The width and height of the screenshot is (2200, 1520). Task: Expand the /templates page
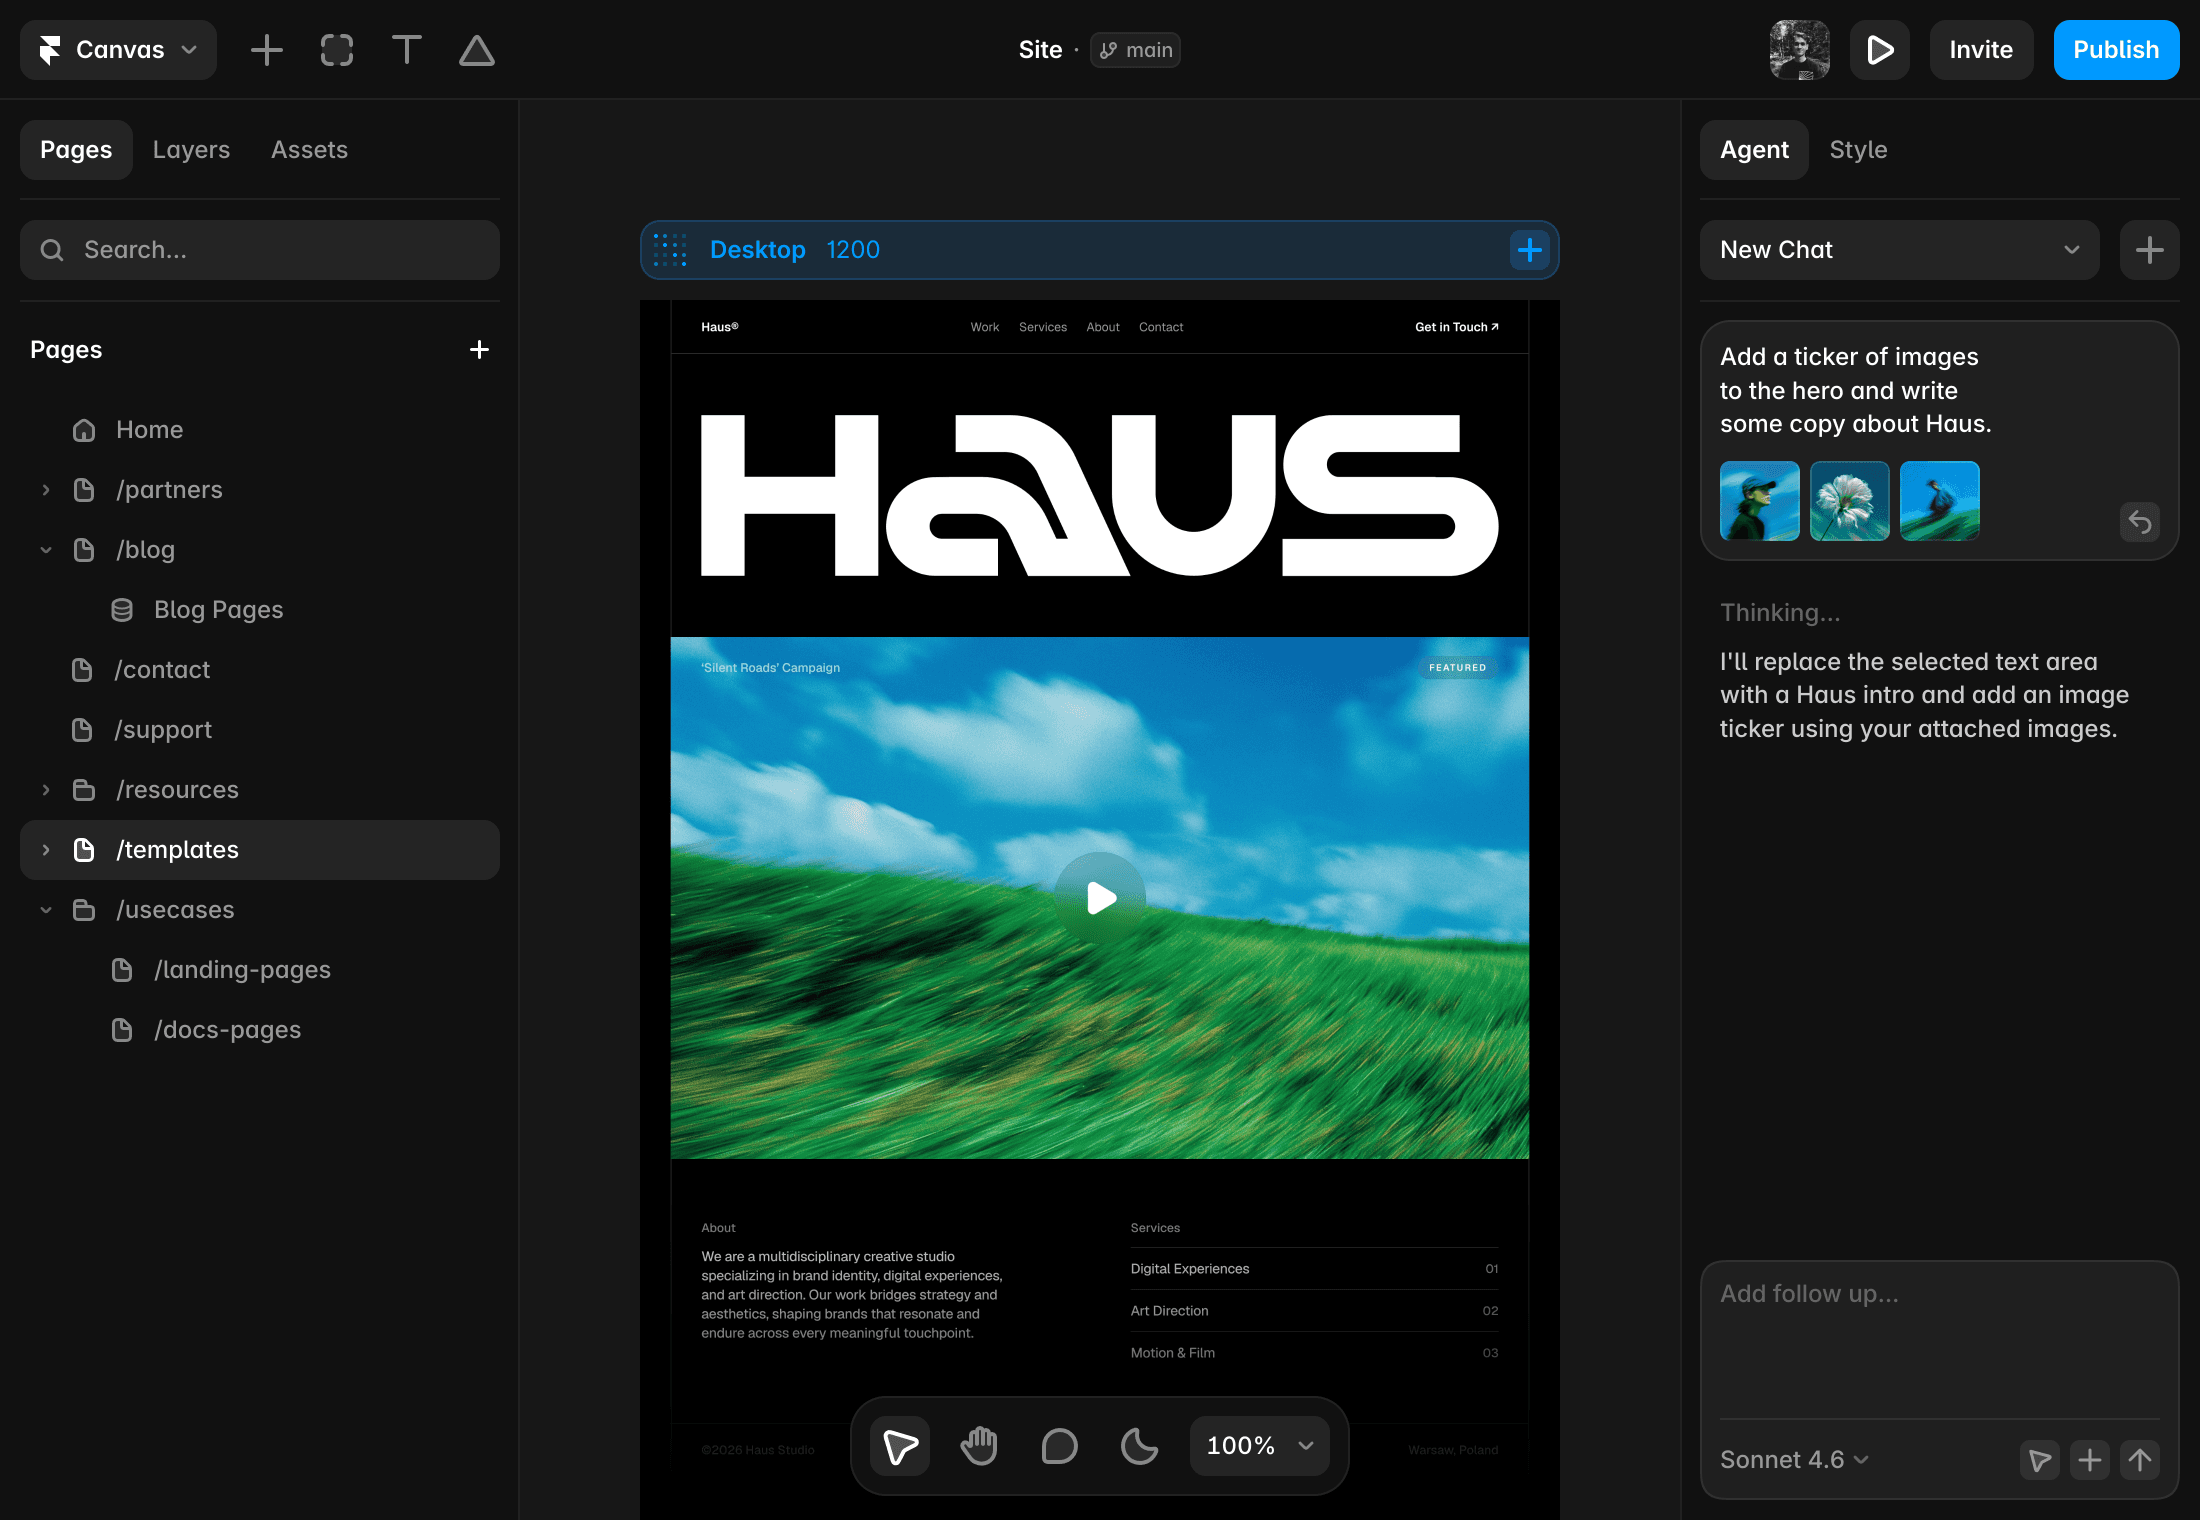click(x=46, y=850)
